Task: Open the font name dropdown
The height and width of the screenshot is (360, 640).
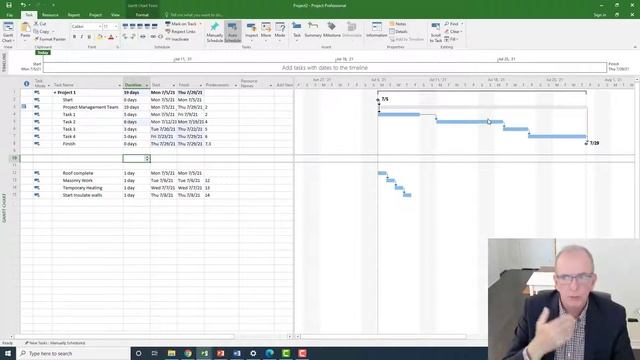Action: pyautogui.click(x=100, y=27)
